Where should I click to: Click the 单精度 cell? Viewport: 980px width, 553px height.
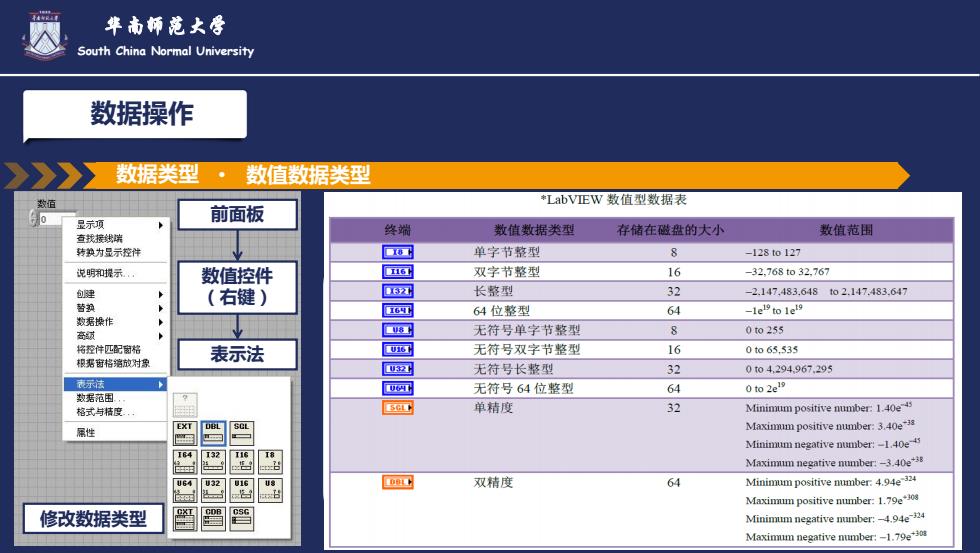[x=493, y=407]
